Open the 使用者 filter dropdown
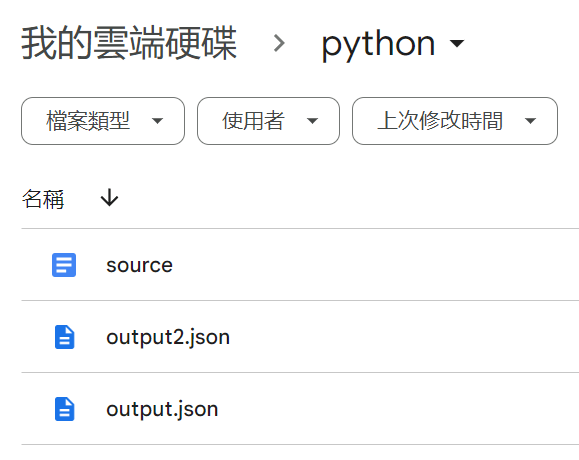This screenshot has height=460, width=579. [268, 121]
